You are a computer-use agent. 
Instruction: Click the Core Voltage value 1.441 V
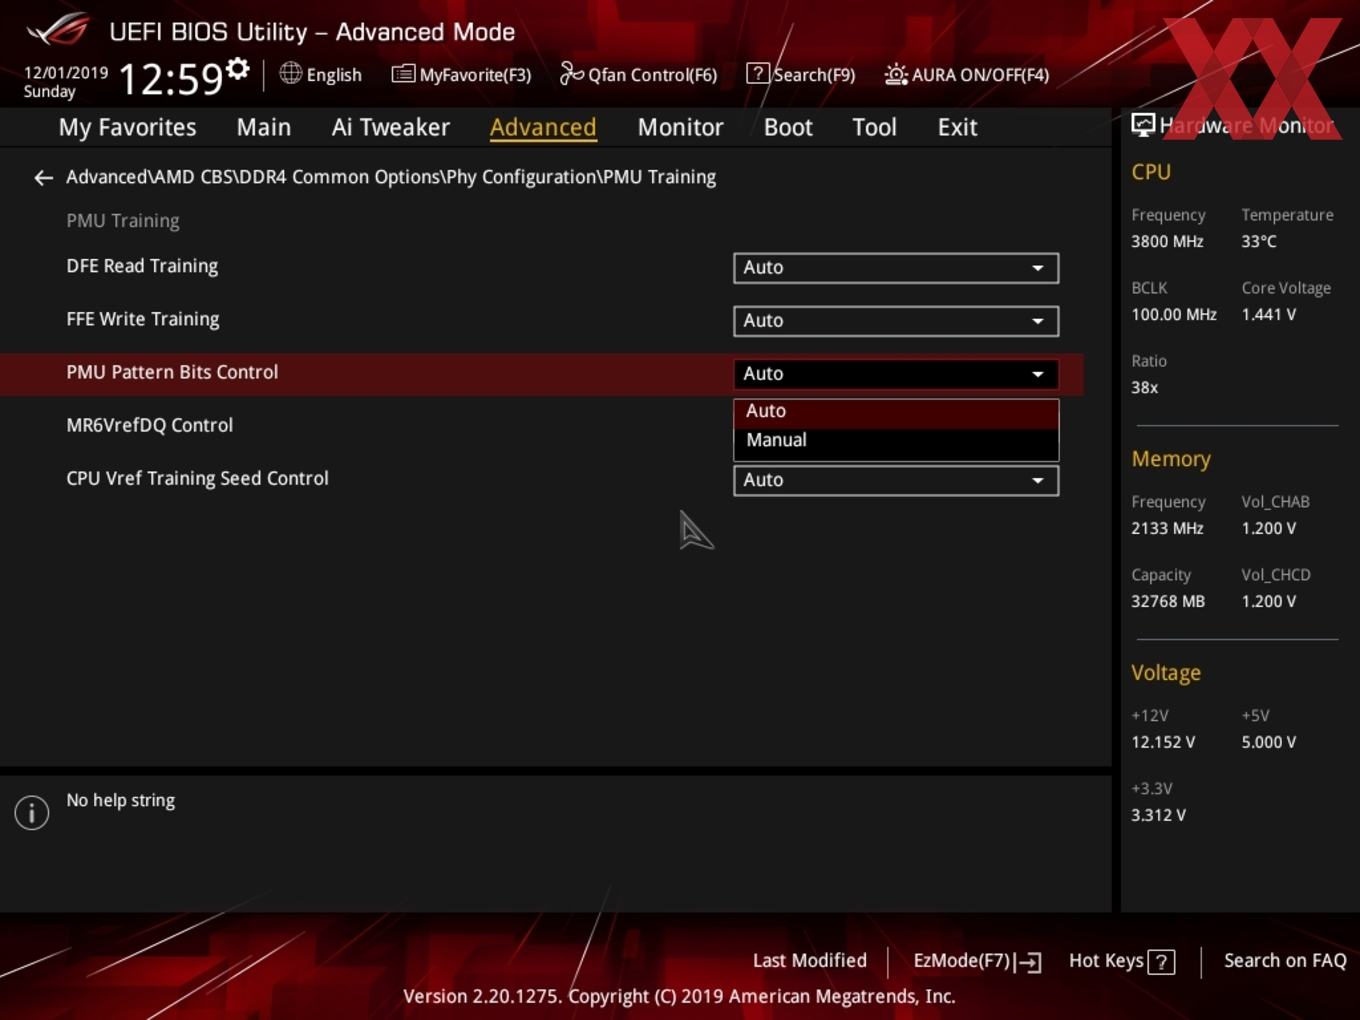click(1269, 314)
